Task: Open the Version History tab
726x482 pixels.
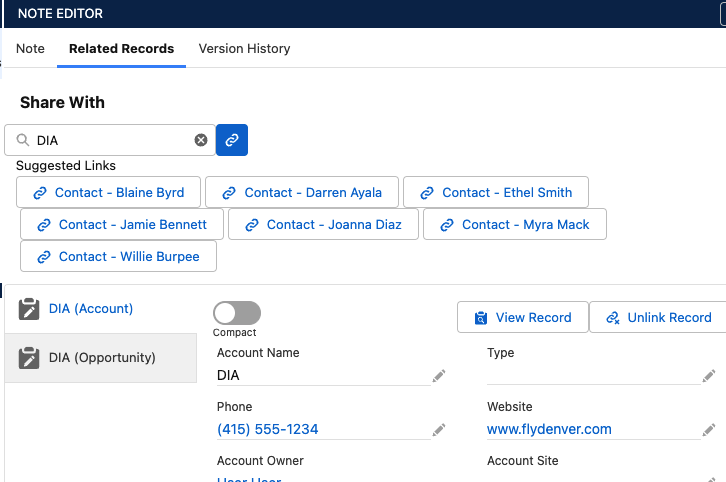Action: point(244,49)
